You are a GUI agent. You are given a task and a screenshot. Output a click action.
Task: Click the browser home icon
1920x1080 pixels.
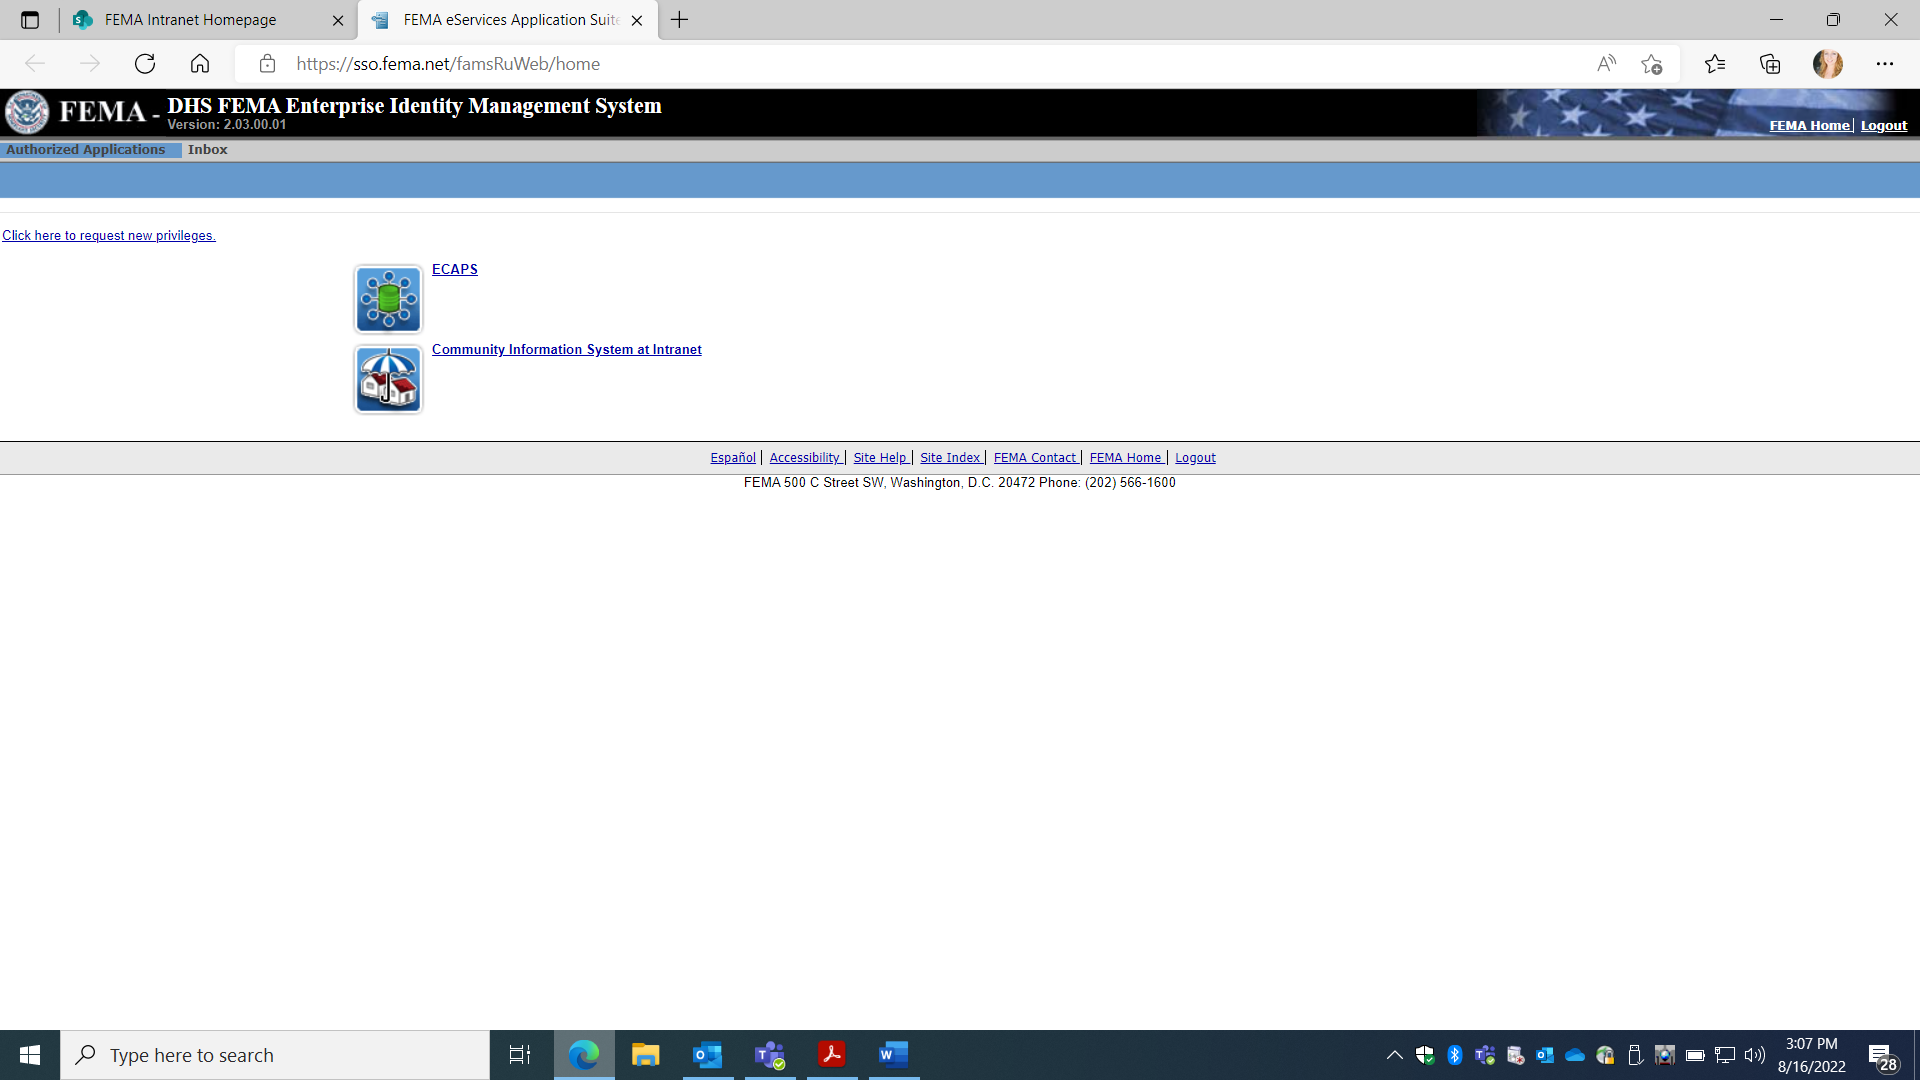coord(200,64)
